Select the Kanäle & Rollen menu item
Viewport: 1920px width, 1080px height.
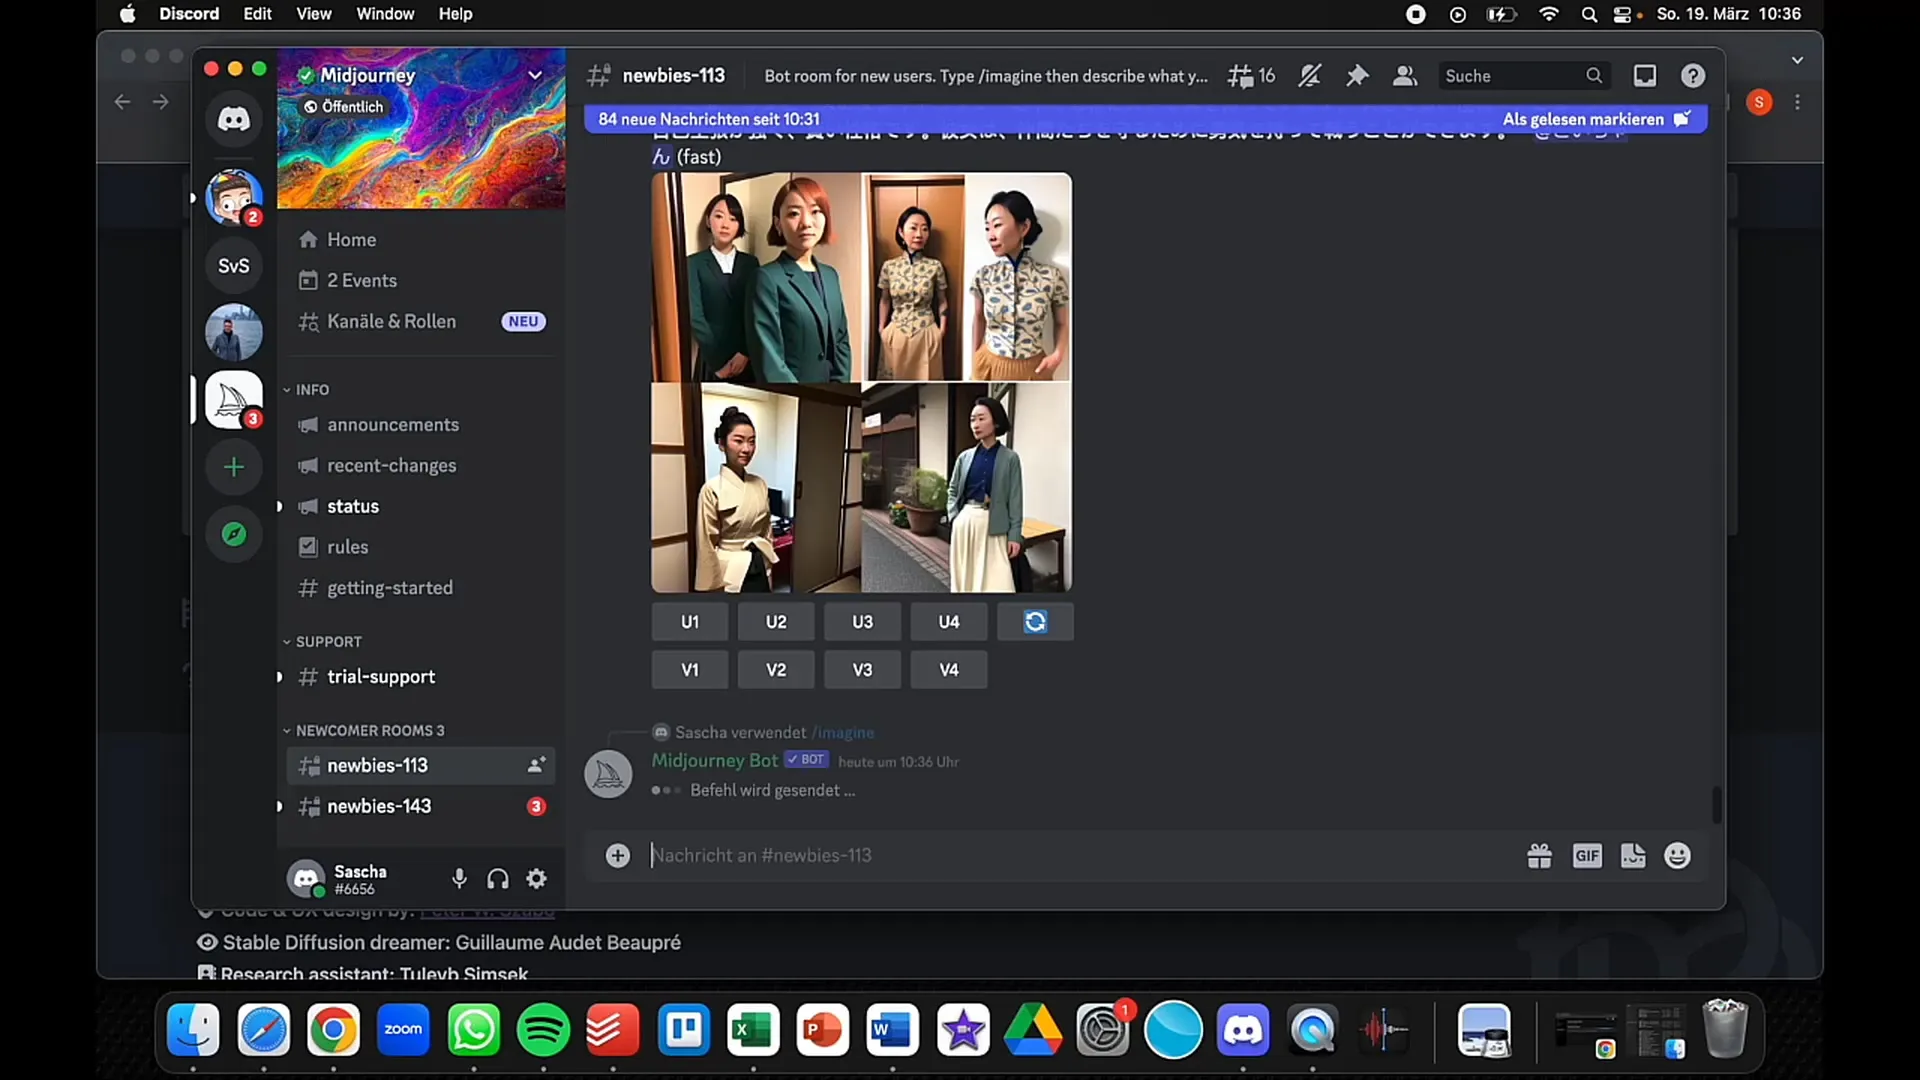point(392,320)
